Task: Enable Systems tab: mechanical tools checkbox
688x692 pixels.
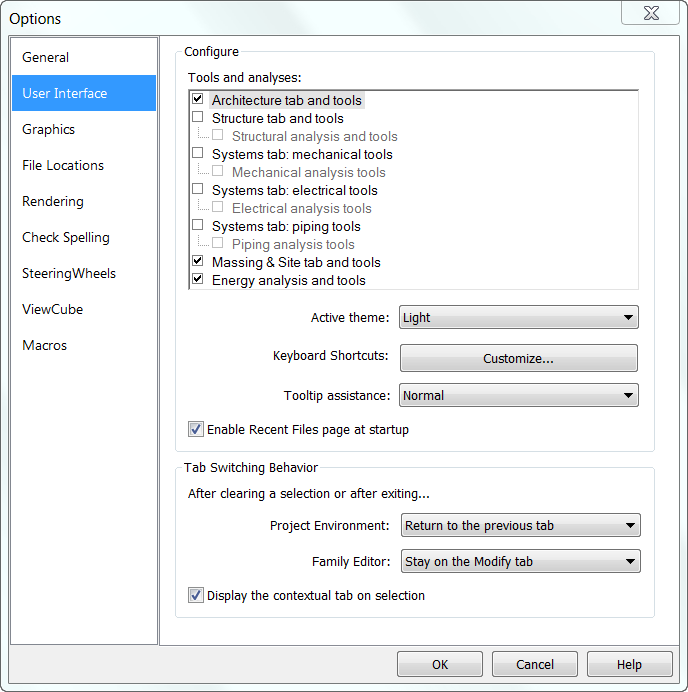Action: click(197, 153)
